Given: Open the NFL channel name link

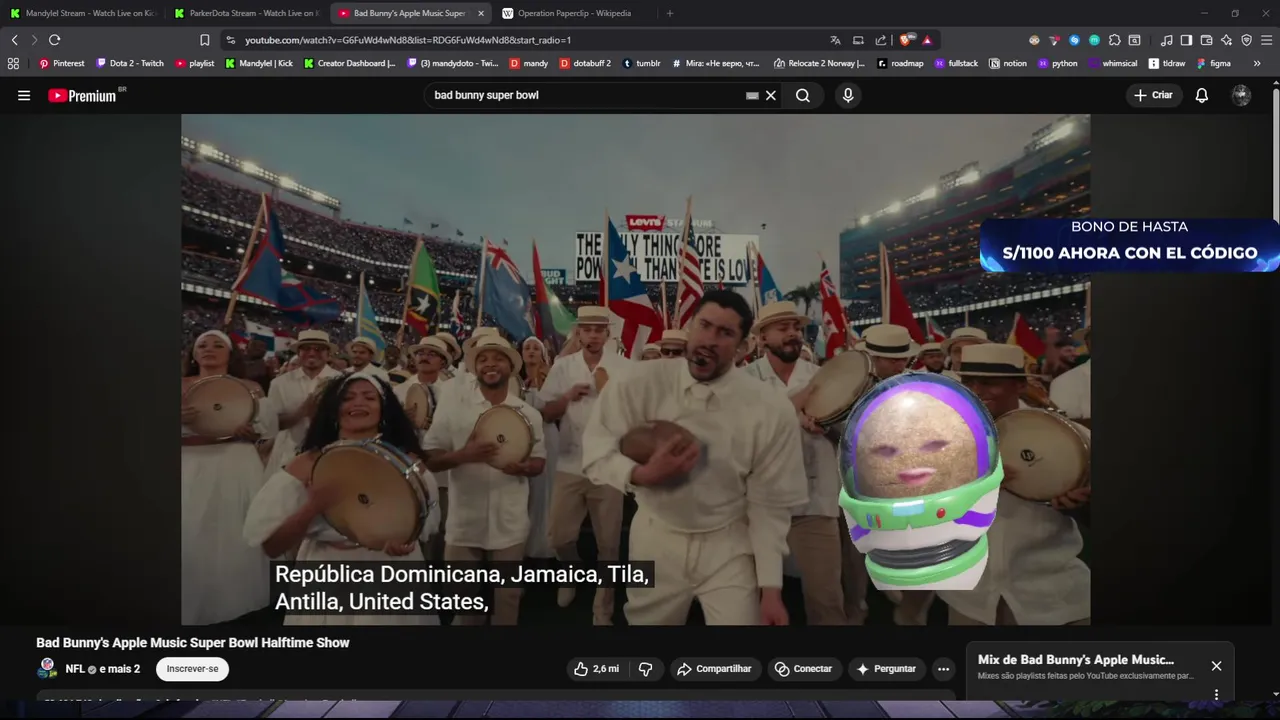Looking at the screenshot, I should click(75, 669).
